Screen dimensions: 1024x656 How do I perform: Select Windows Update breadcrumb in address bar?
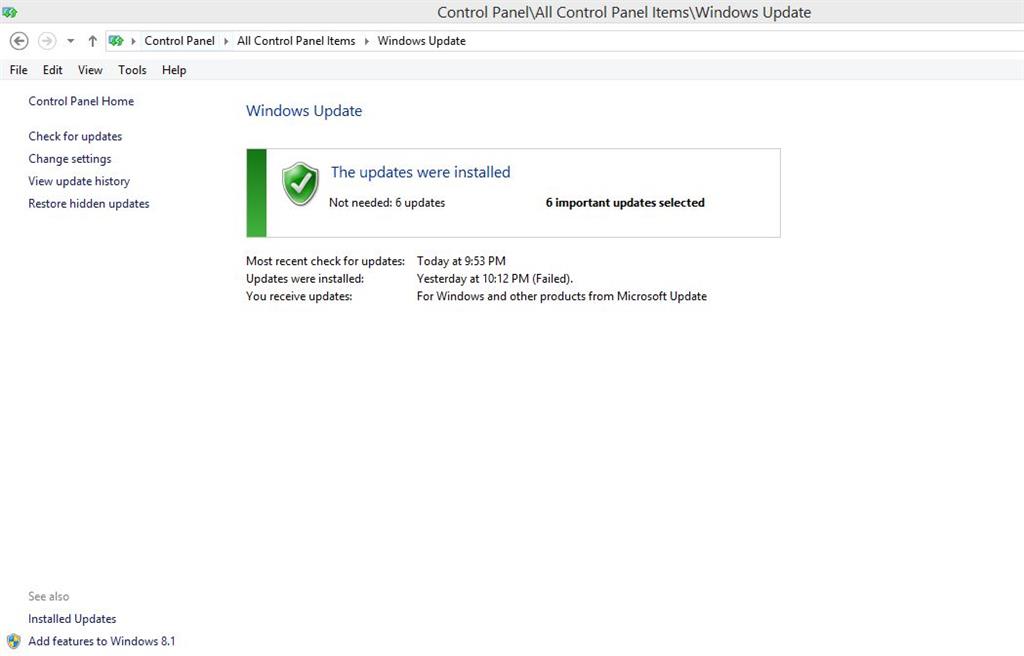[x=421, y=41]
